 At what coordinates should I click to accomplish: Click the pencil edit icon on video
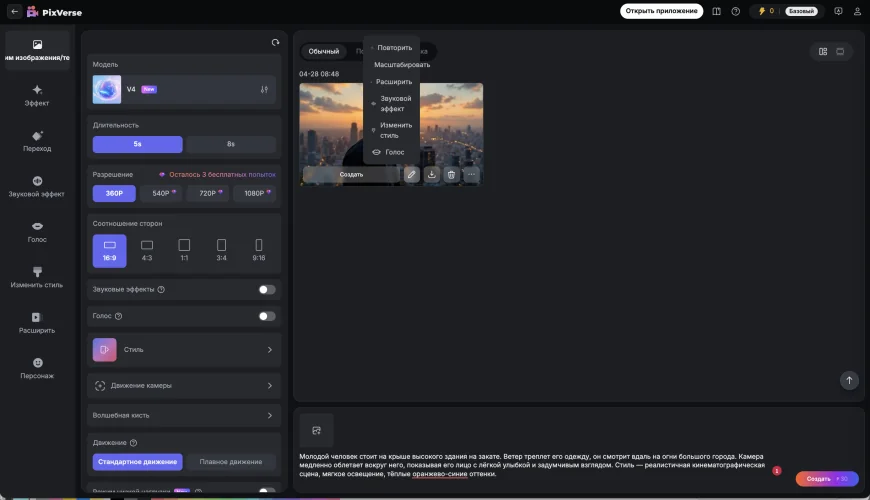[411, 174]
